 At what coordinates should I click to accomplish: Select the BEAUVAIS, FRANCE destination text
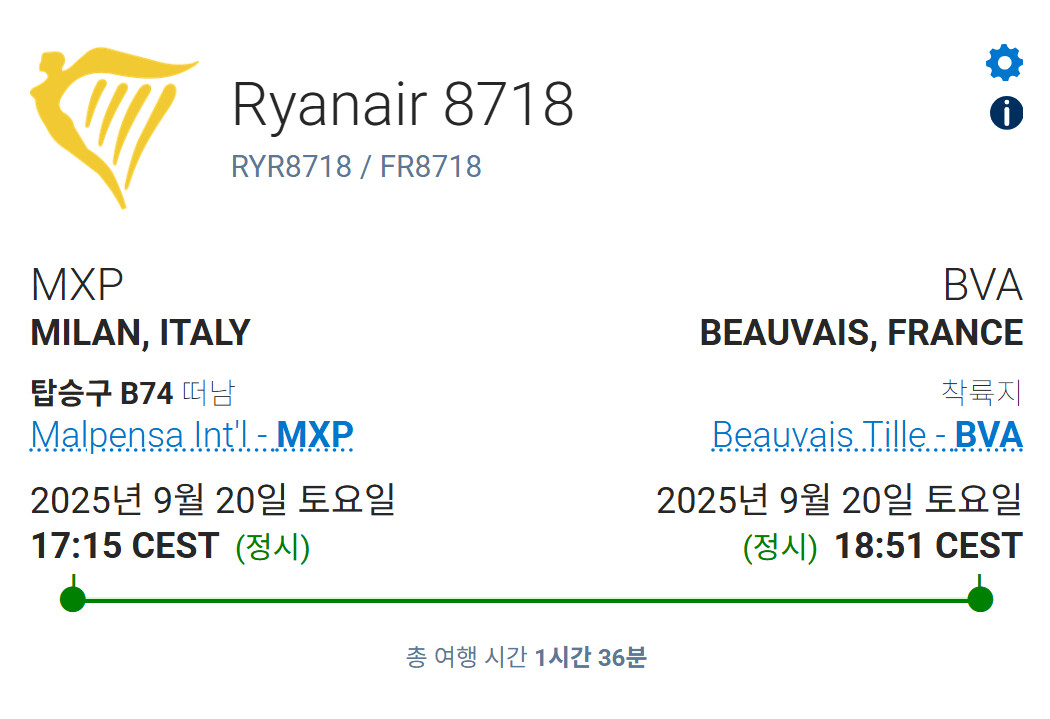861,333
